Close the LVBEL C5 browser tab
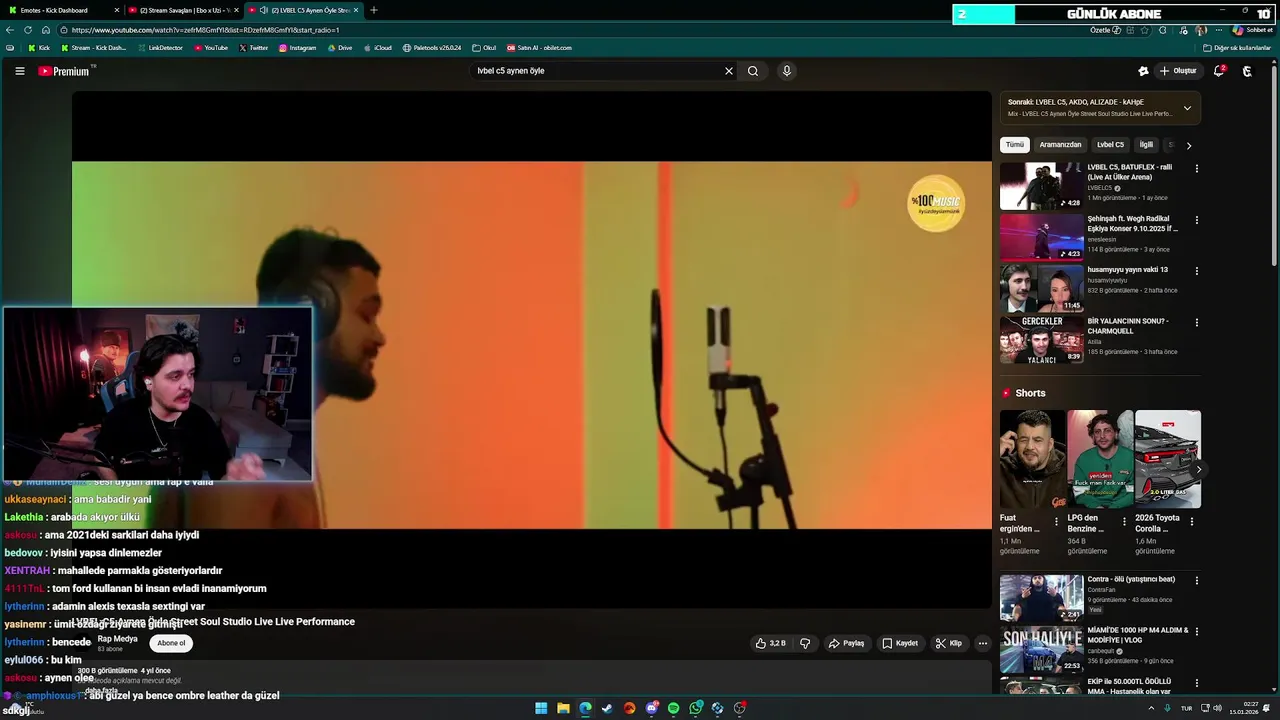Screen dimensions: 1280x720 [356, 10]
